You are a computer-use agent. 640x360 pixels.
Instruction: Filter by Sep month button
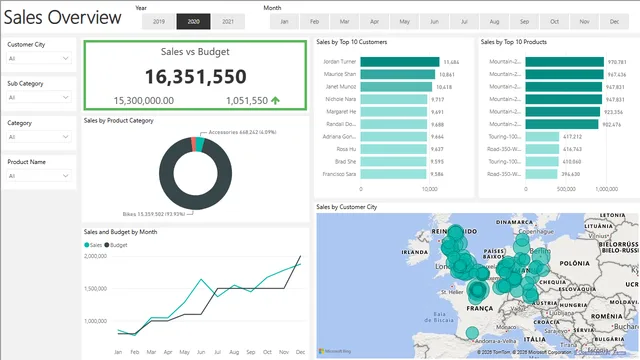(x=524, y=22)
